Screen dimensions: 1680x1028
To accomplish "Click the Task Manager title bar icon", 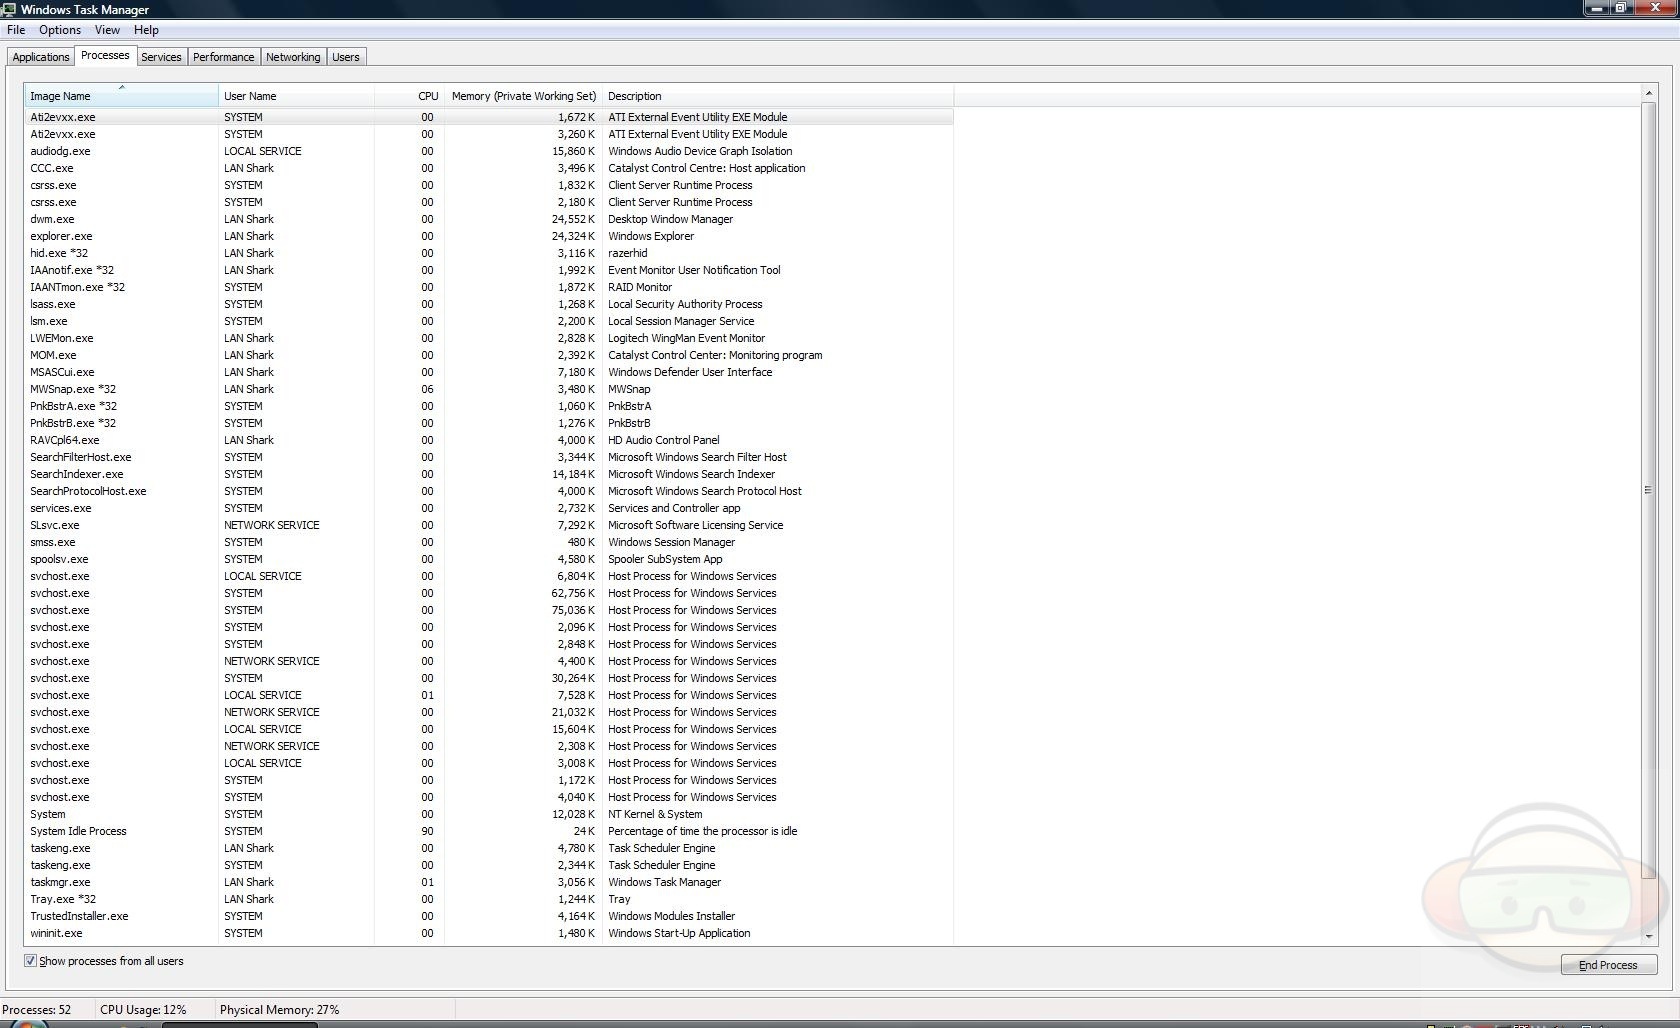I will point(9,9).
